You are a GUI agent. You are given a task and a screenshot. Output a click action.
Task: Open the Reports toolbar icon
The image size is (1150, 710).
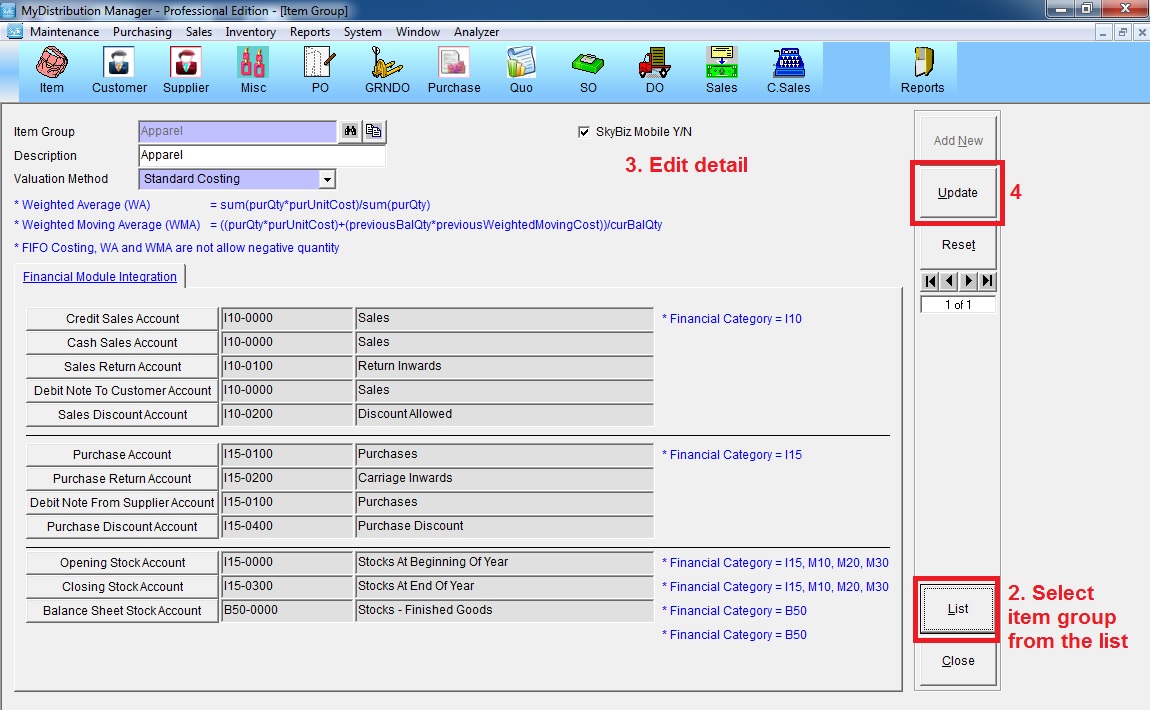tap(922, 70)
